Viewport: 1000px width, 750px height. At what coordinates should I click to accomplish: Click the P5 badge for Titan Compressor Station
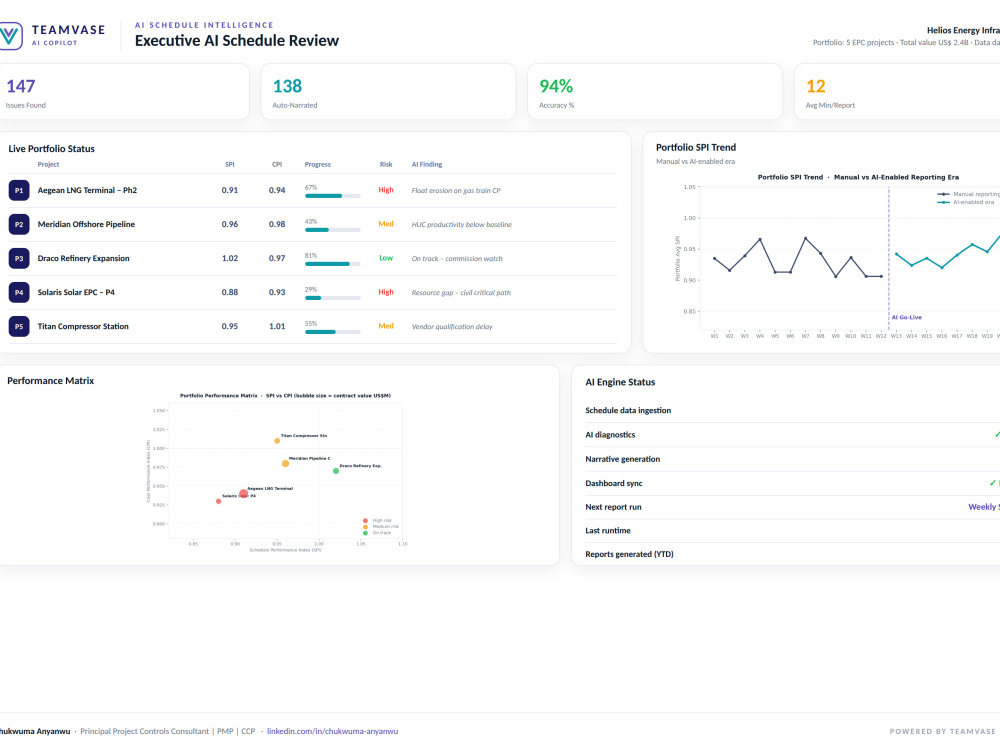[19, 327]
